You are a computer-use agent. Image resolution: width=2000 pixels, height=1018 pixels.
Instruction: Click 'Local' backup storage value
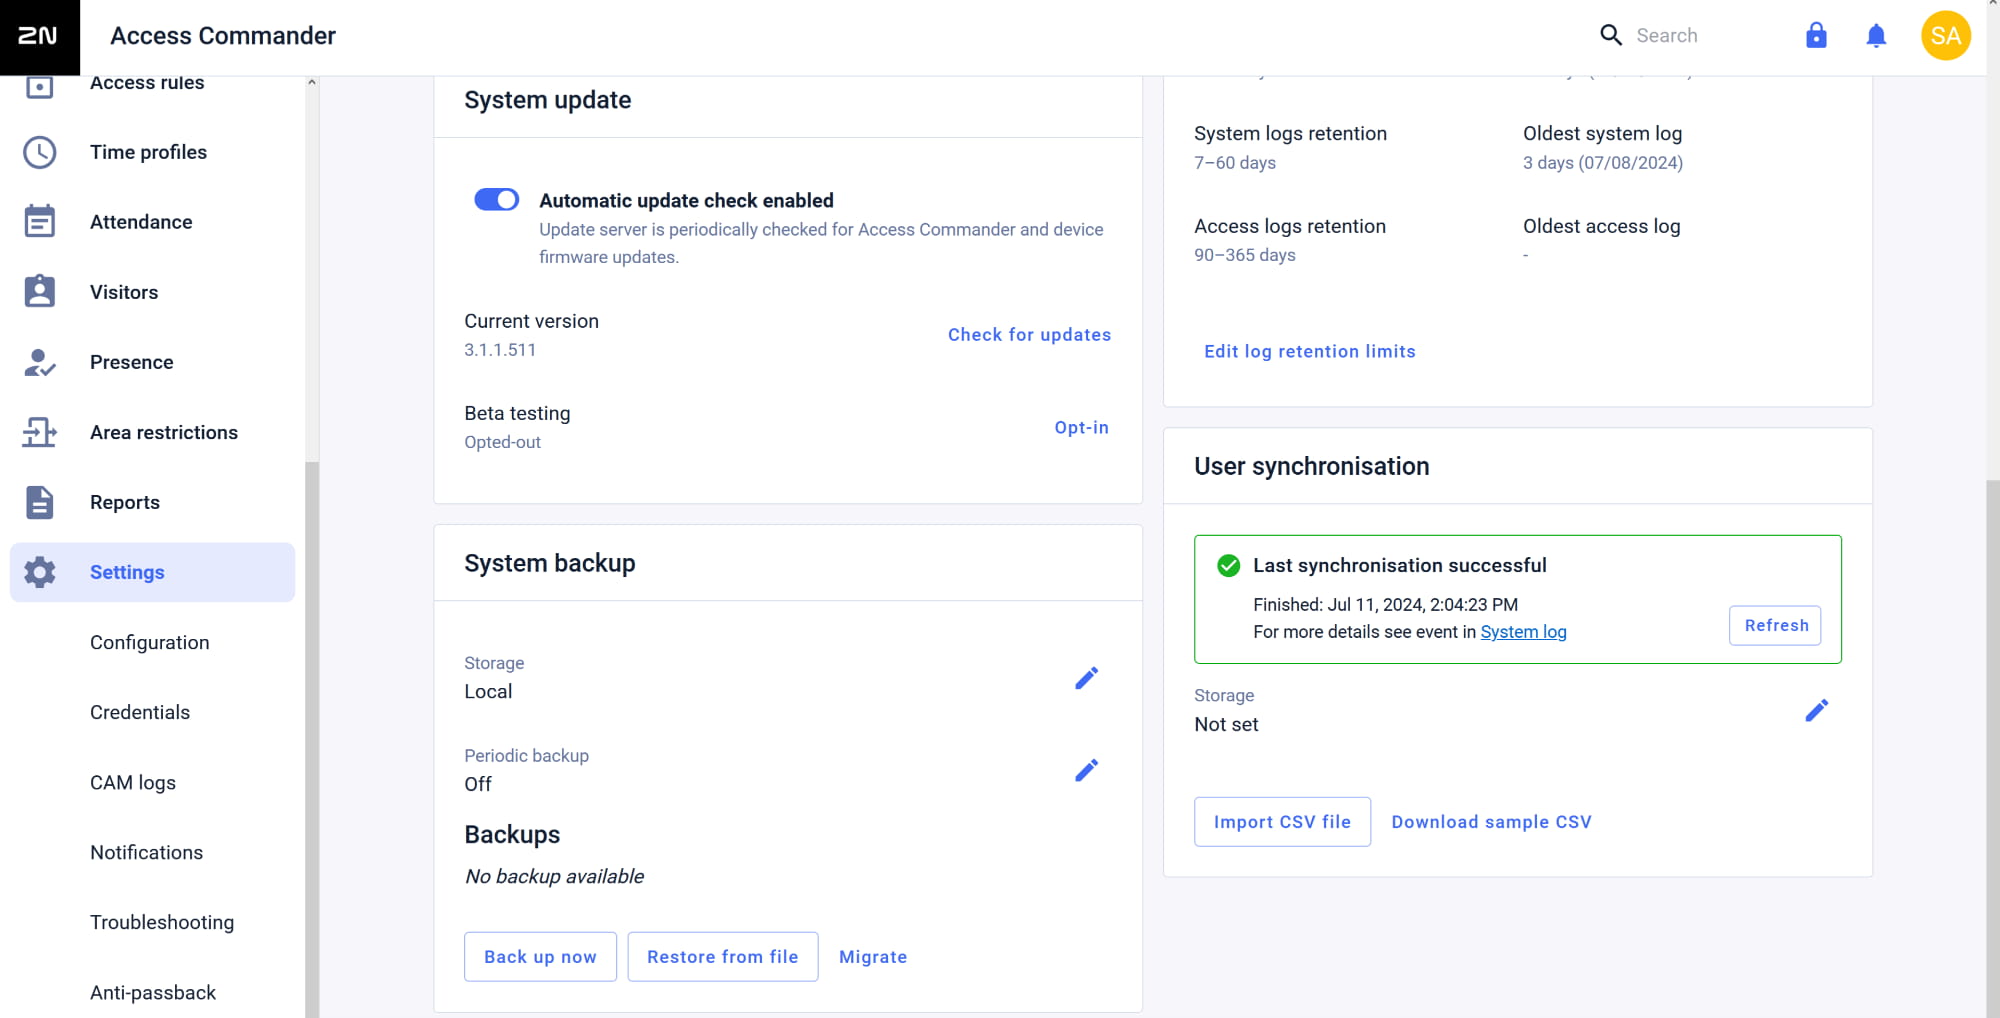pyautogui.click(x=488, y=692)
